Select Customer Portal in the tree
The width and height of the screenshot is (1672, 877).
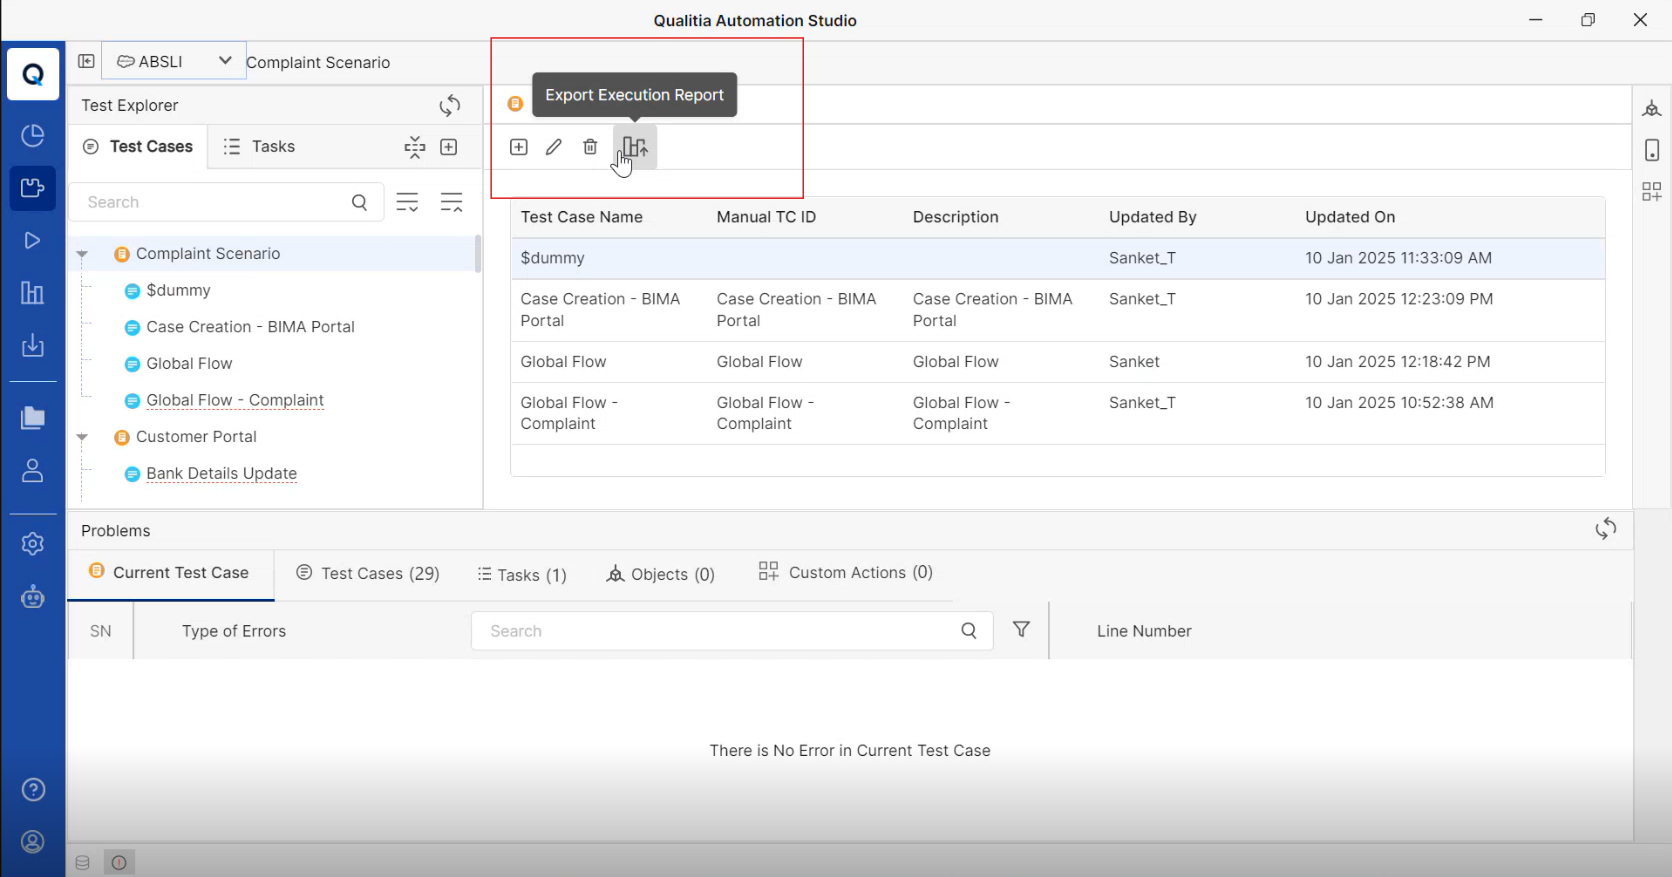(x=196, y=437)
